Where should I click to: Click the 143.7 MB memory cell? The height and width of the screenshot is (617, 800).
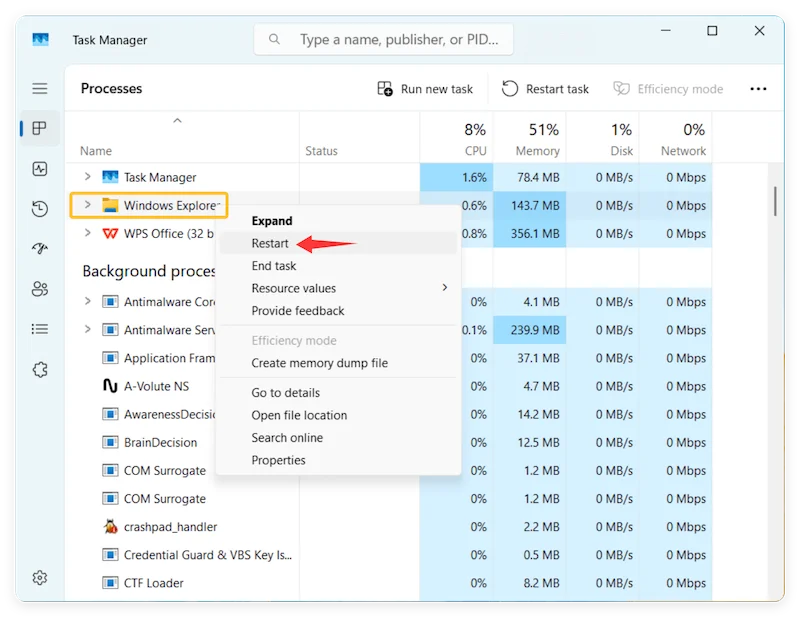click(530, 206)
